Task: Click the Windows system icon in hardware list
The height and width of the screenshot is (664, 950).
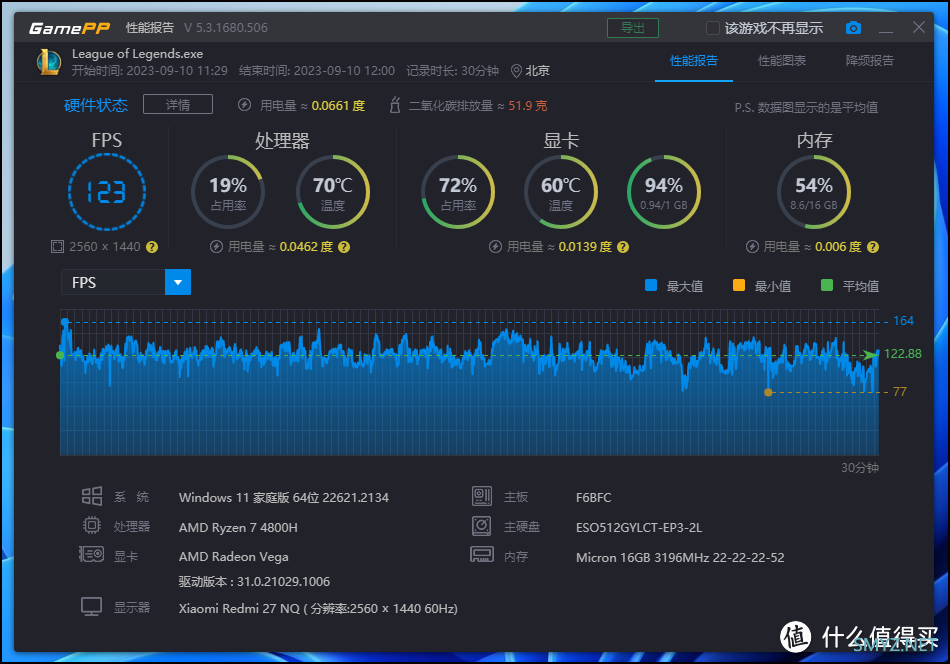Action: point(92,496)
